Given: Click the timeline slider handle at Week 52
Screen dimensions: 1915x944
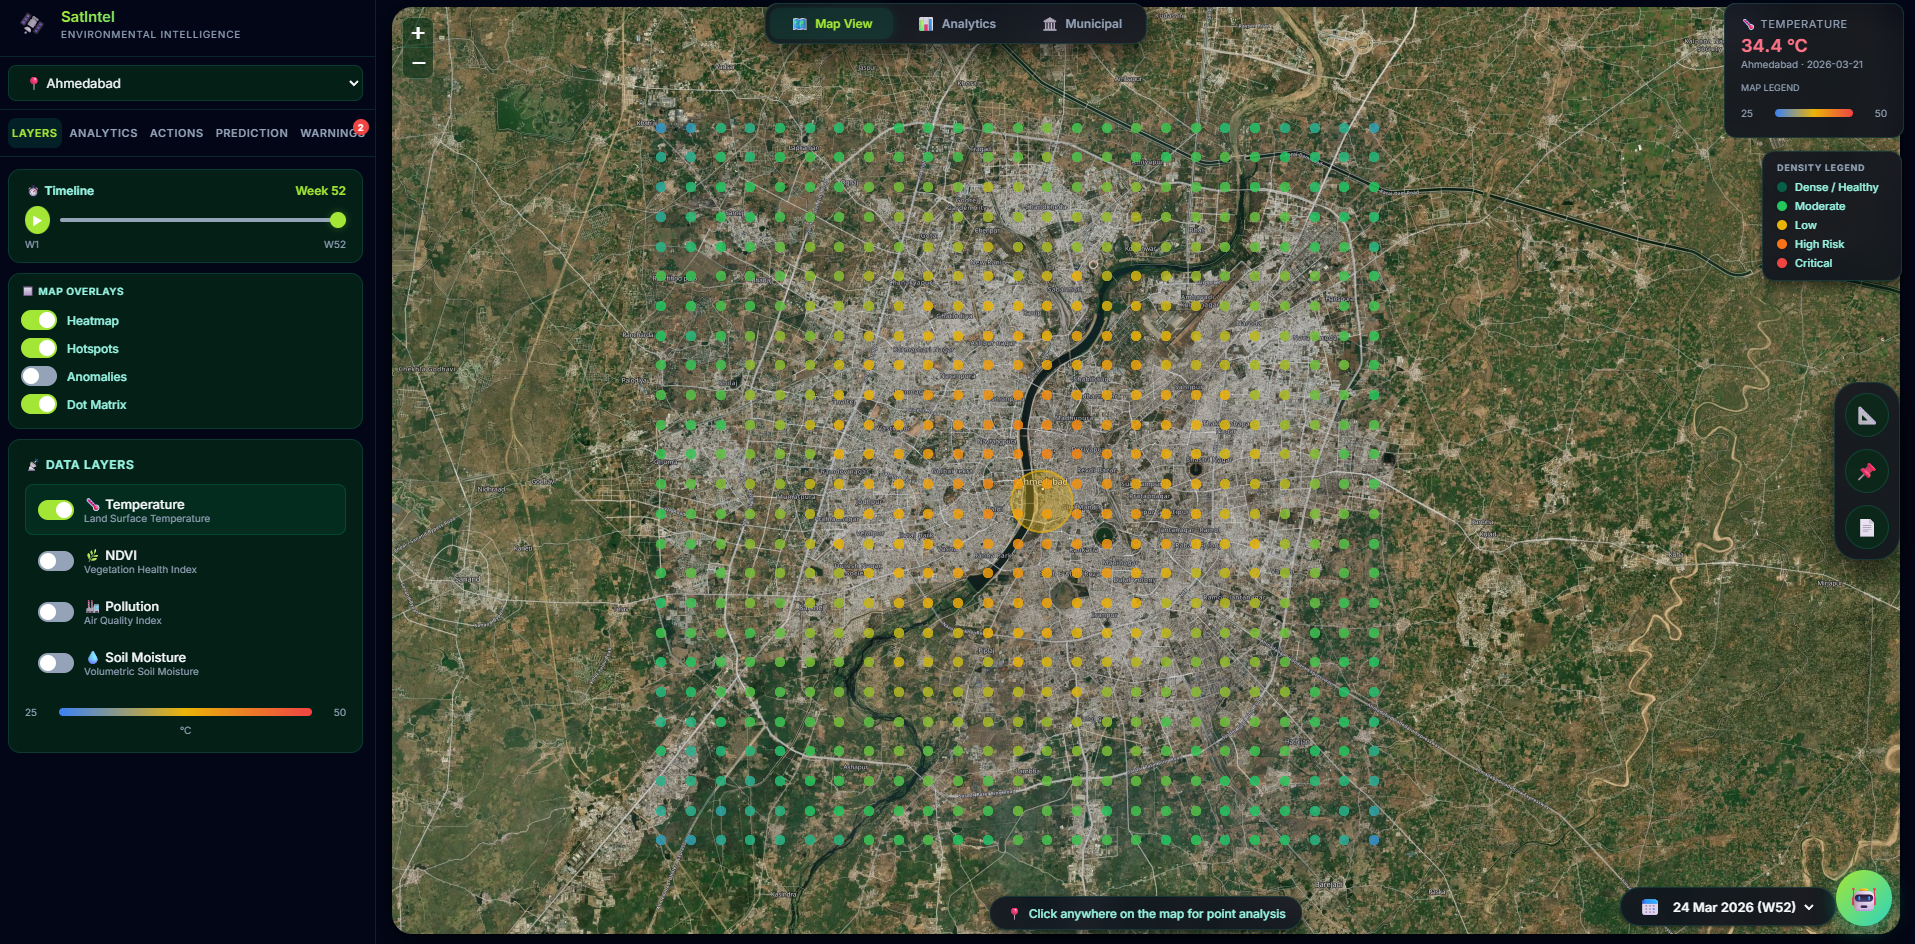Looking at the screenshot, I should coord(338,220).
